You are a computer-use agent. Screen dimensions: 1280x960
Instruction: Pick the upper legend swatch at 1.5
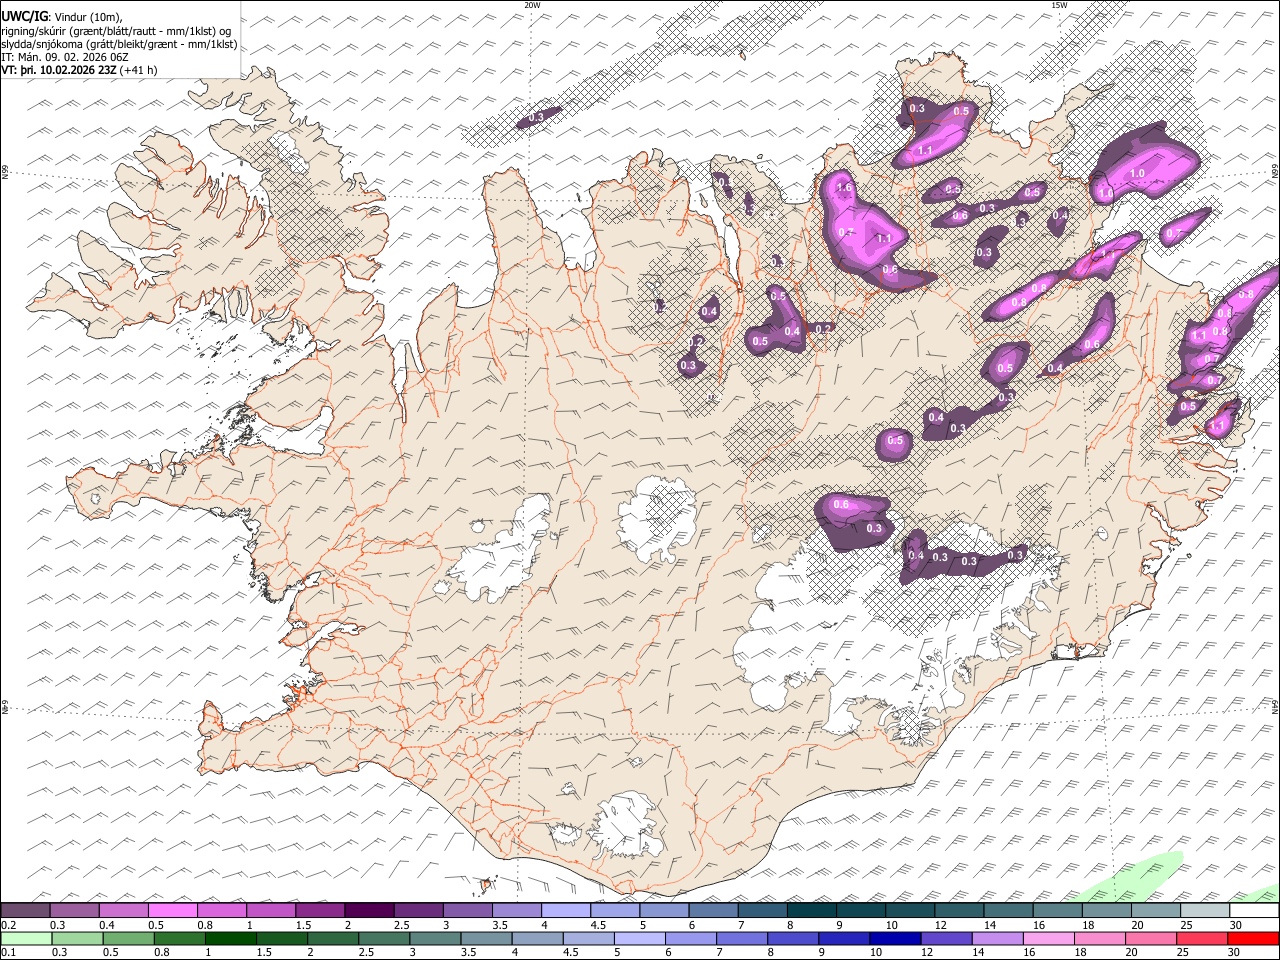[320, 910]
